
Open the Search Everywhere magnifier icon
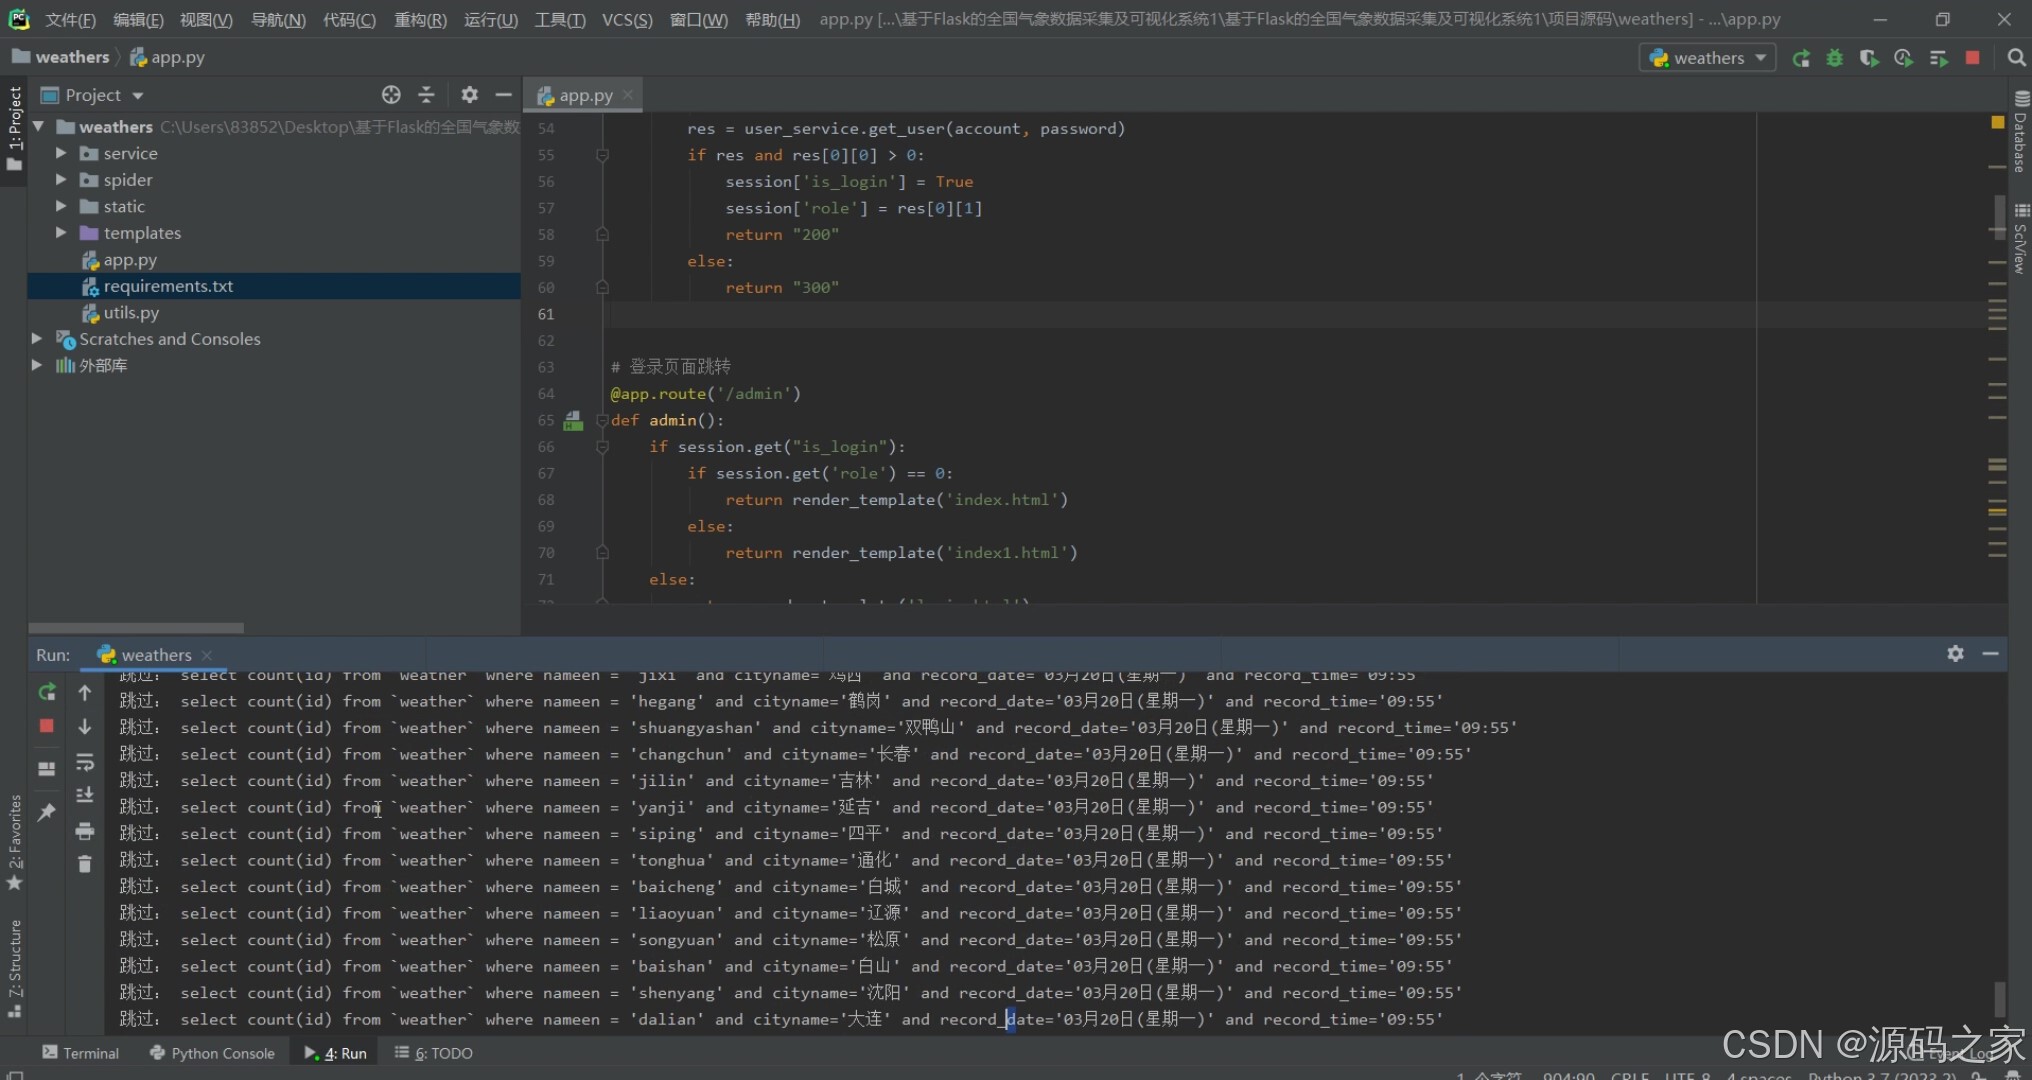coord(2016,58)
